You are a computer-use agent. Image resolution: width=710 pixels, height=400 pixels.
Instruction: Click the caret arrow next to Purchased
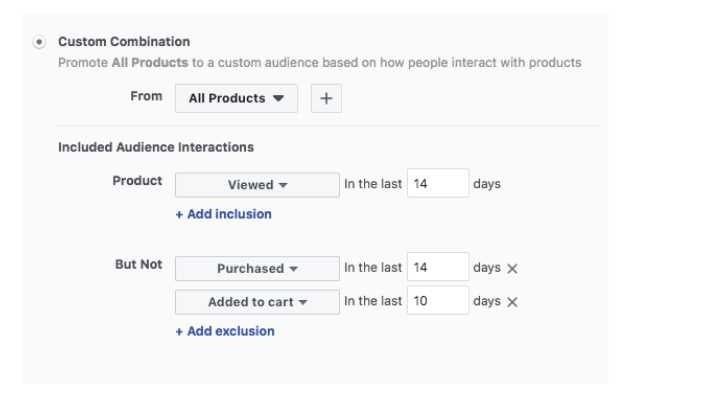pos(294,269)
